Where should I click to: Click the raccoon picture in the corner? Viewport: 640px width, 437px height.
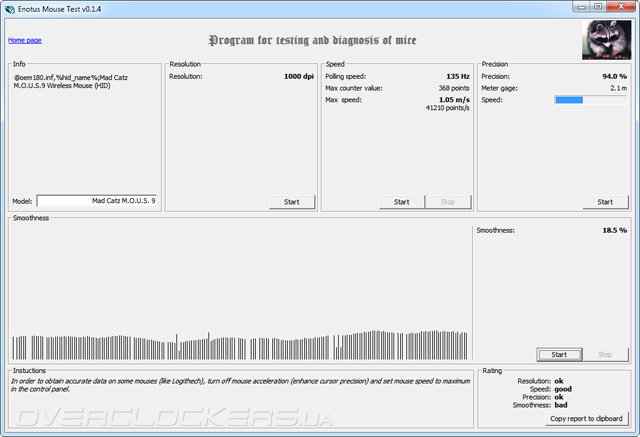coord(606,40)
